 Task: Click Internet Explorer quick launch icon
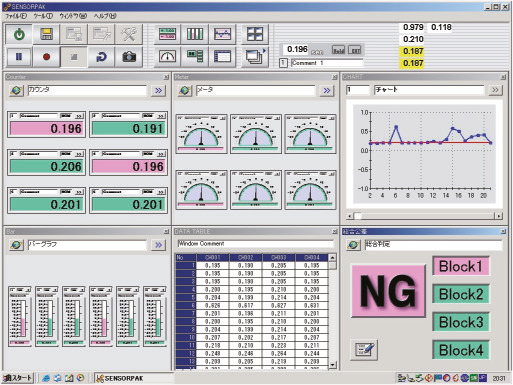click(x=46, y=378)
